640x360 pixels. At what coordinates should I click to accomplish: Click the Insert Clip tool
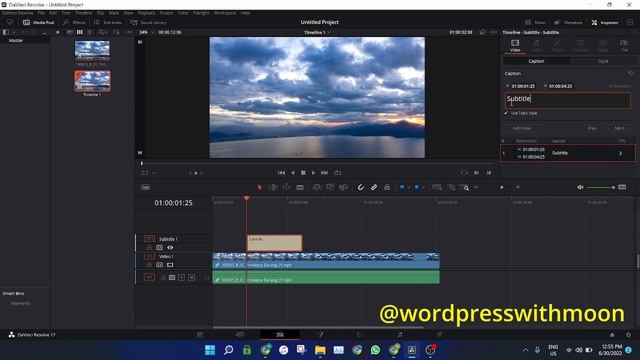coord(317,187)
